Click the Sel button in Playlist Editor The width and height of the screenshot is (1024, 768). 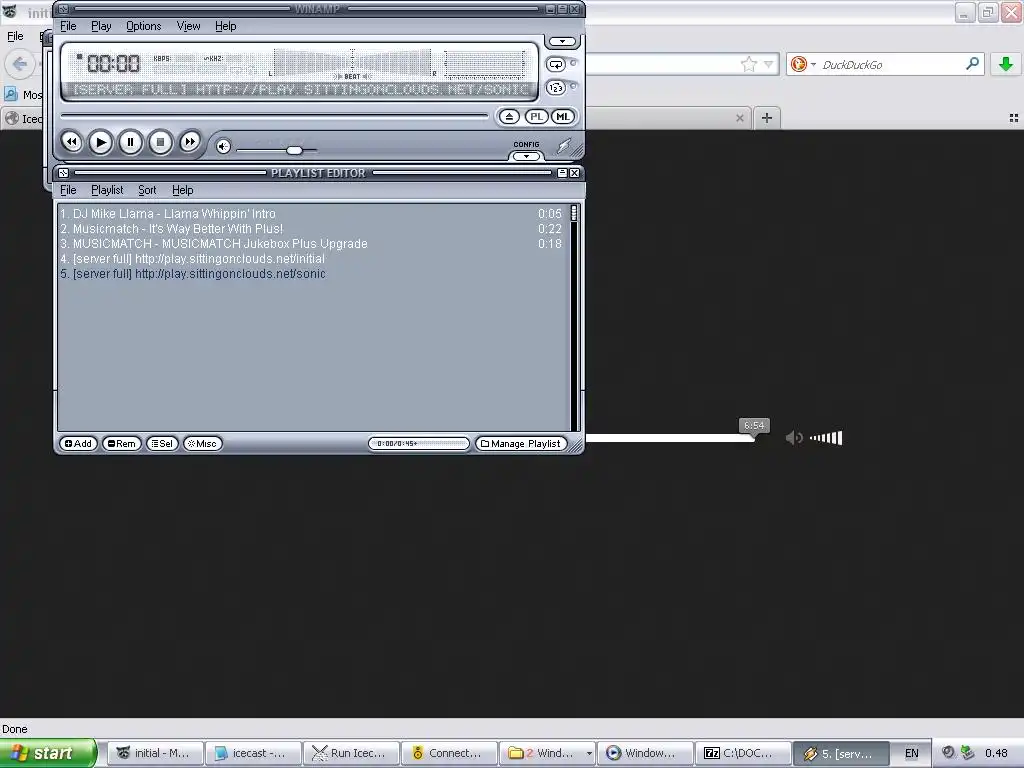(162, 443)
